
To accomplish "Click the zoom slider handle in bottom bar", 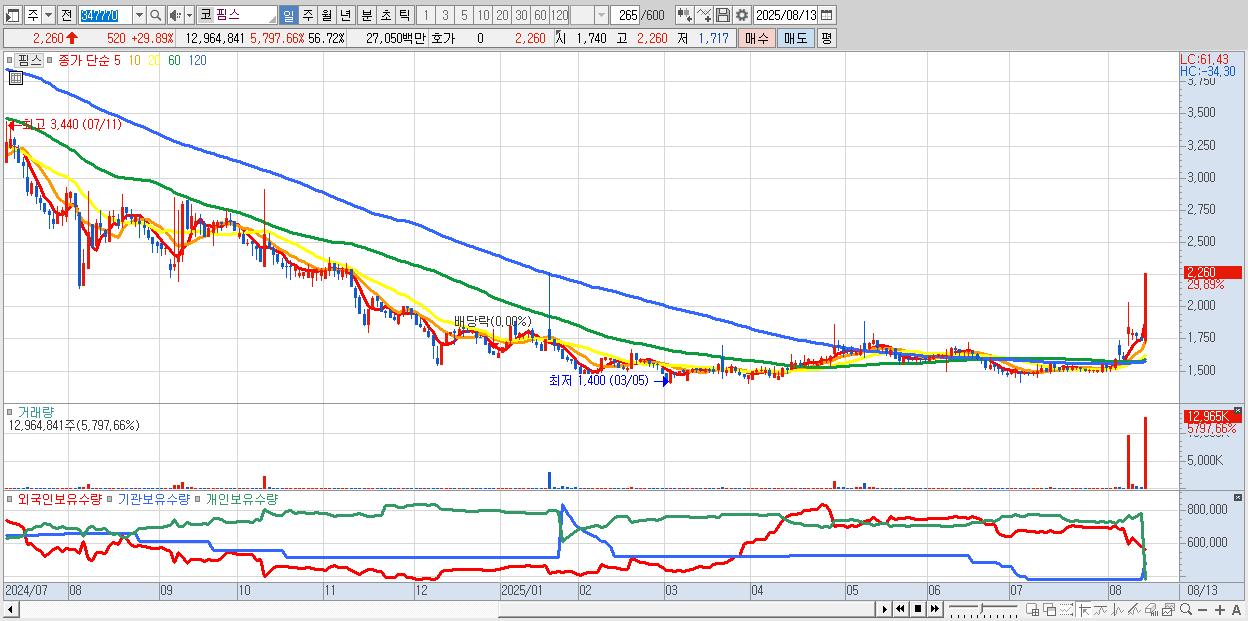I will (981, 608).
